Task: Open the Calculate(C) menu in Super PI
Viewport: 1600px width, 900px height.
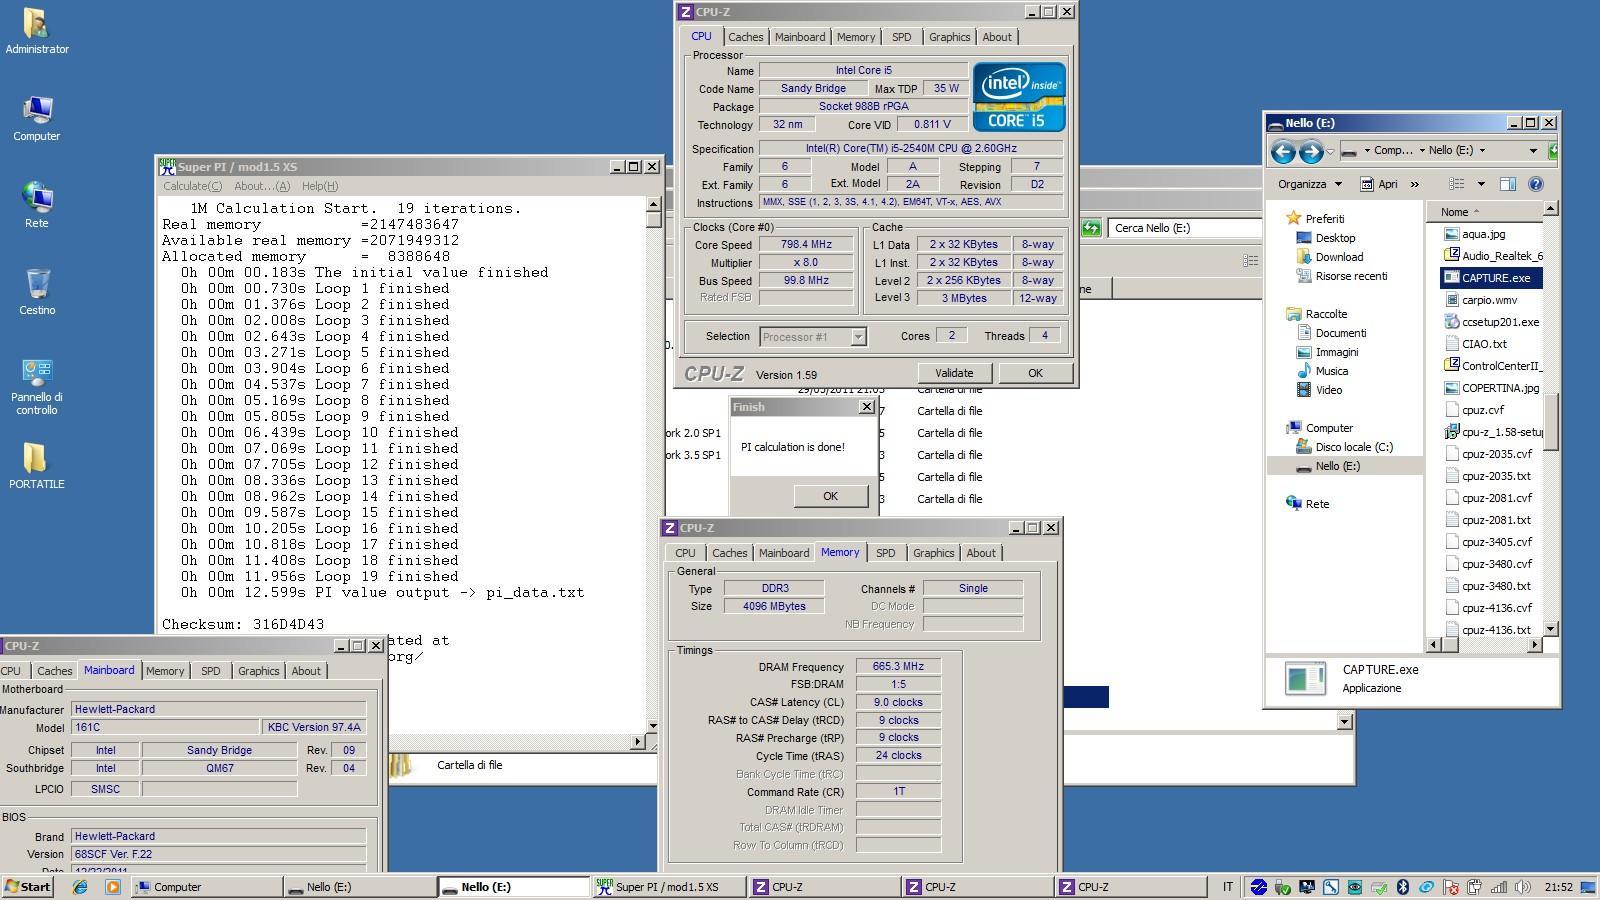Action: click(x=193, y=186)
